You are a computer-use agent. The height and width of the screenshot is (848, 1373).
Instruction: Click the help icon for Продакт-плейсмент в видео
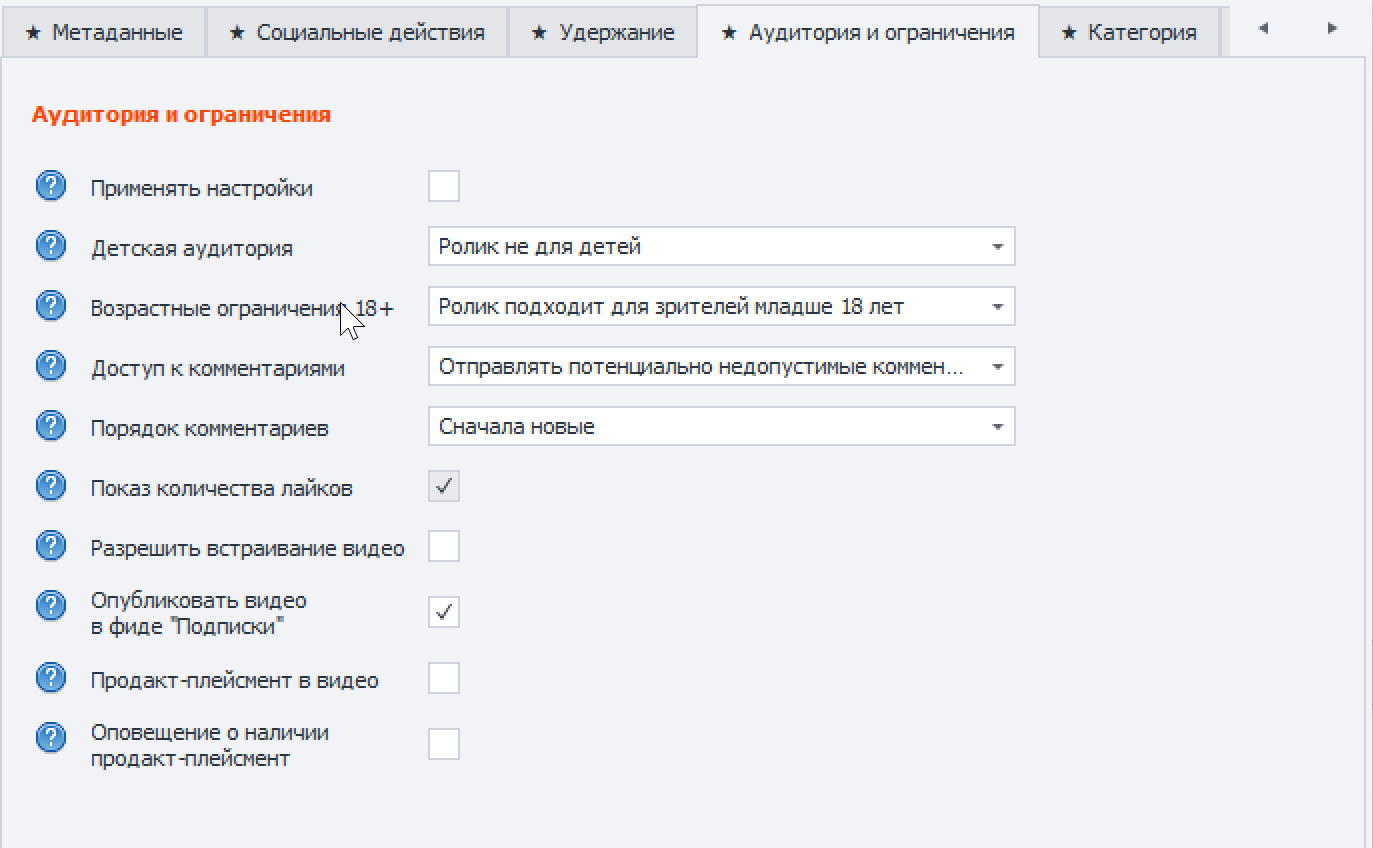click(50, 677)
